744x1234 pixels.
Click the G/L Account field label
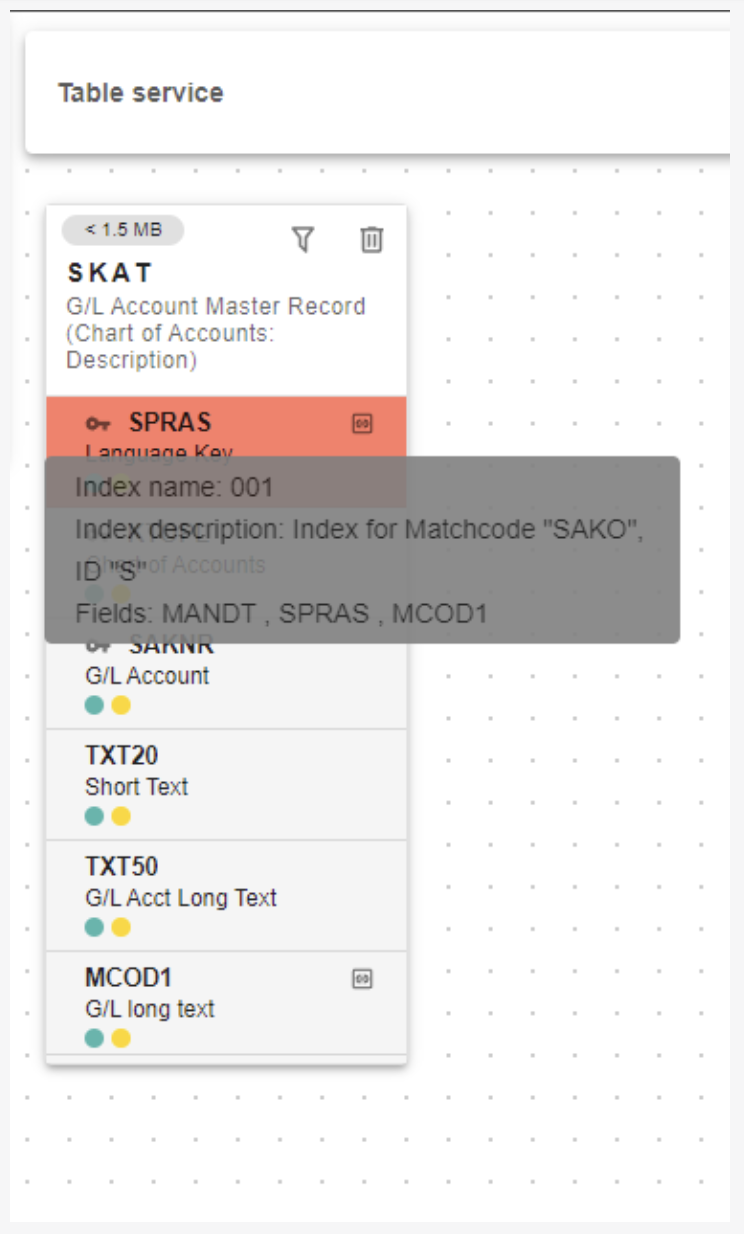tap(147, 676)
